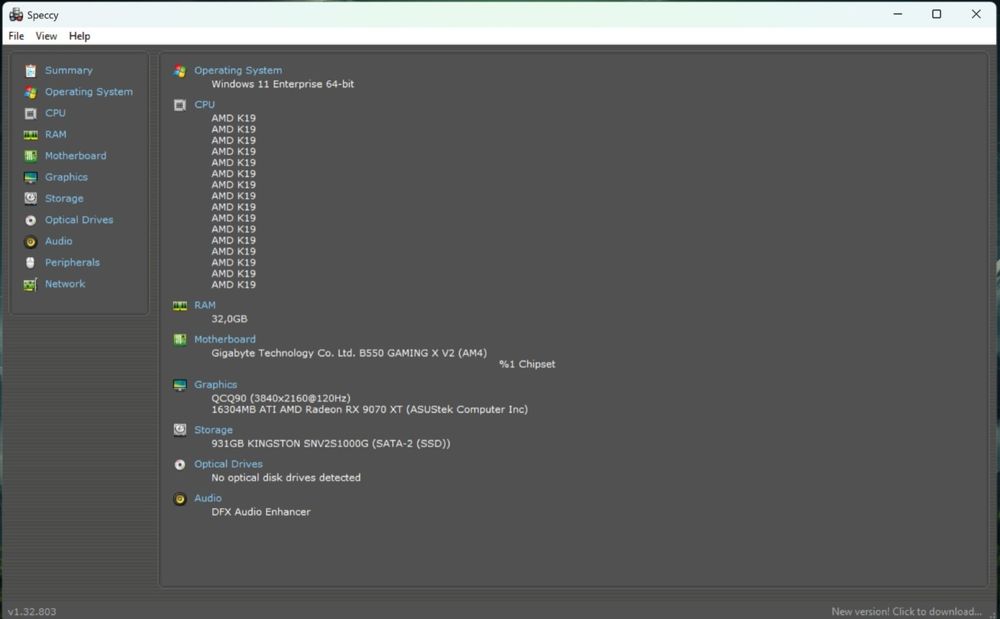Click the Summary clipboard icon in sidebar

click(31, 71)
